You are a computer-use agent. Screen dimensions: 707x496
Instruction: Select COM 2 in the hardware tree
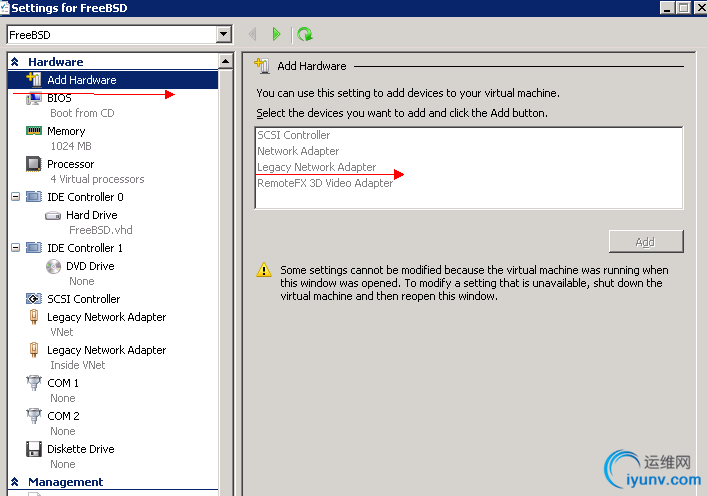coord(64,416)
